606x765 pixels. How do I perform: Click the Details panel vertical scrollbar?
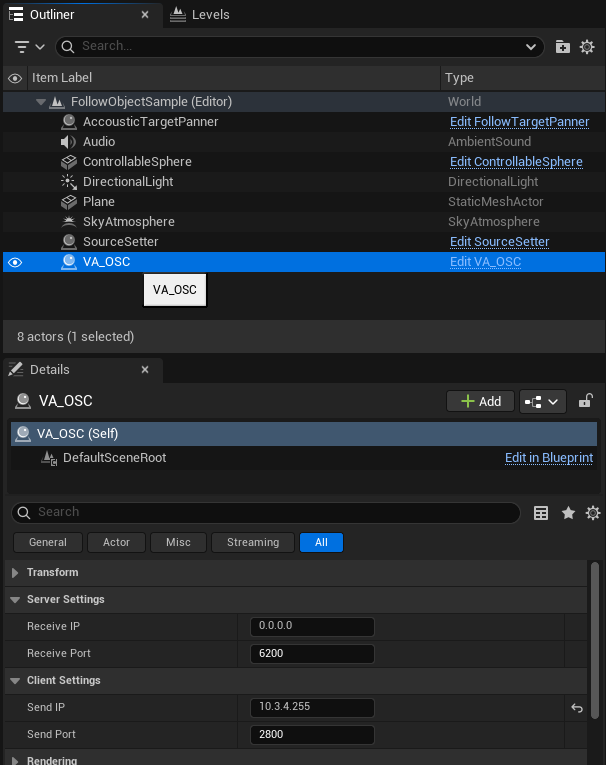pos(594,640)
